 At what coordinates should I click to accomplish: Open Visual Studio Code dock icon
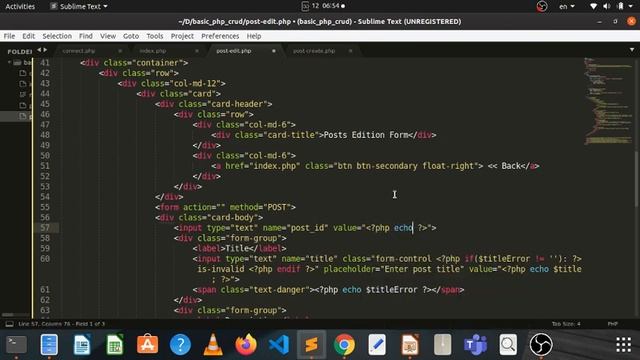279,344
